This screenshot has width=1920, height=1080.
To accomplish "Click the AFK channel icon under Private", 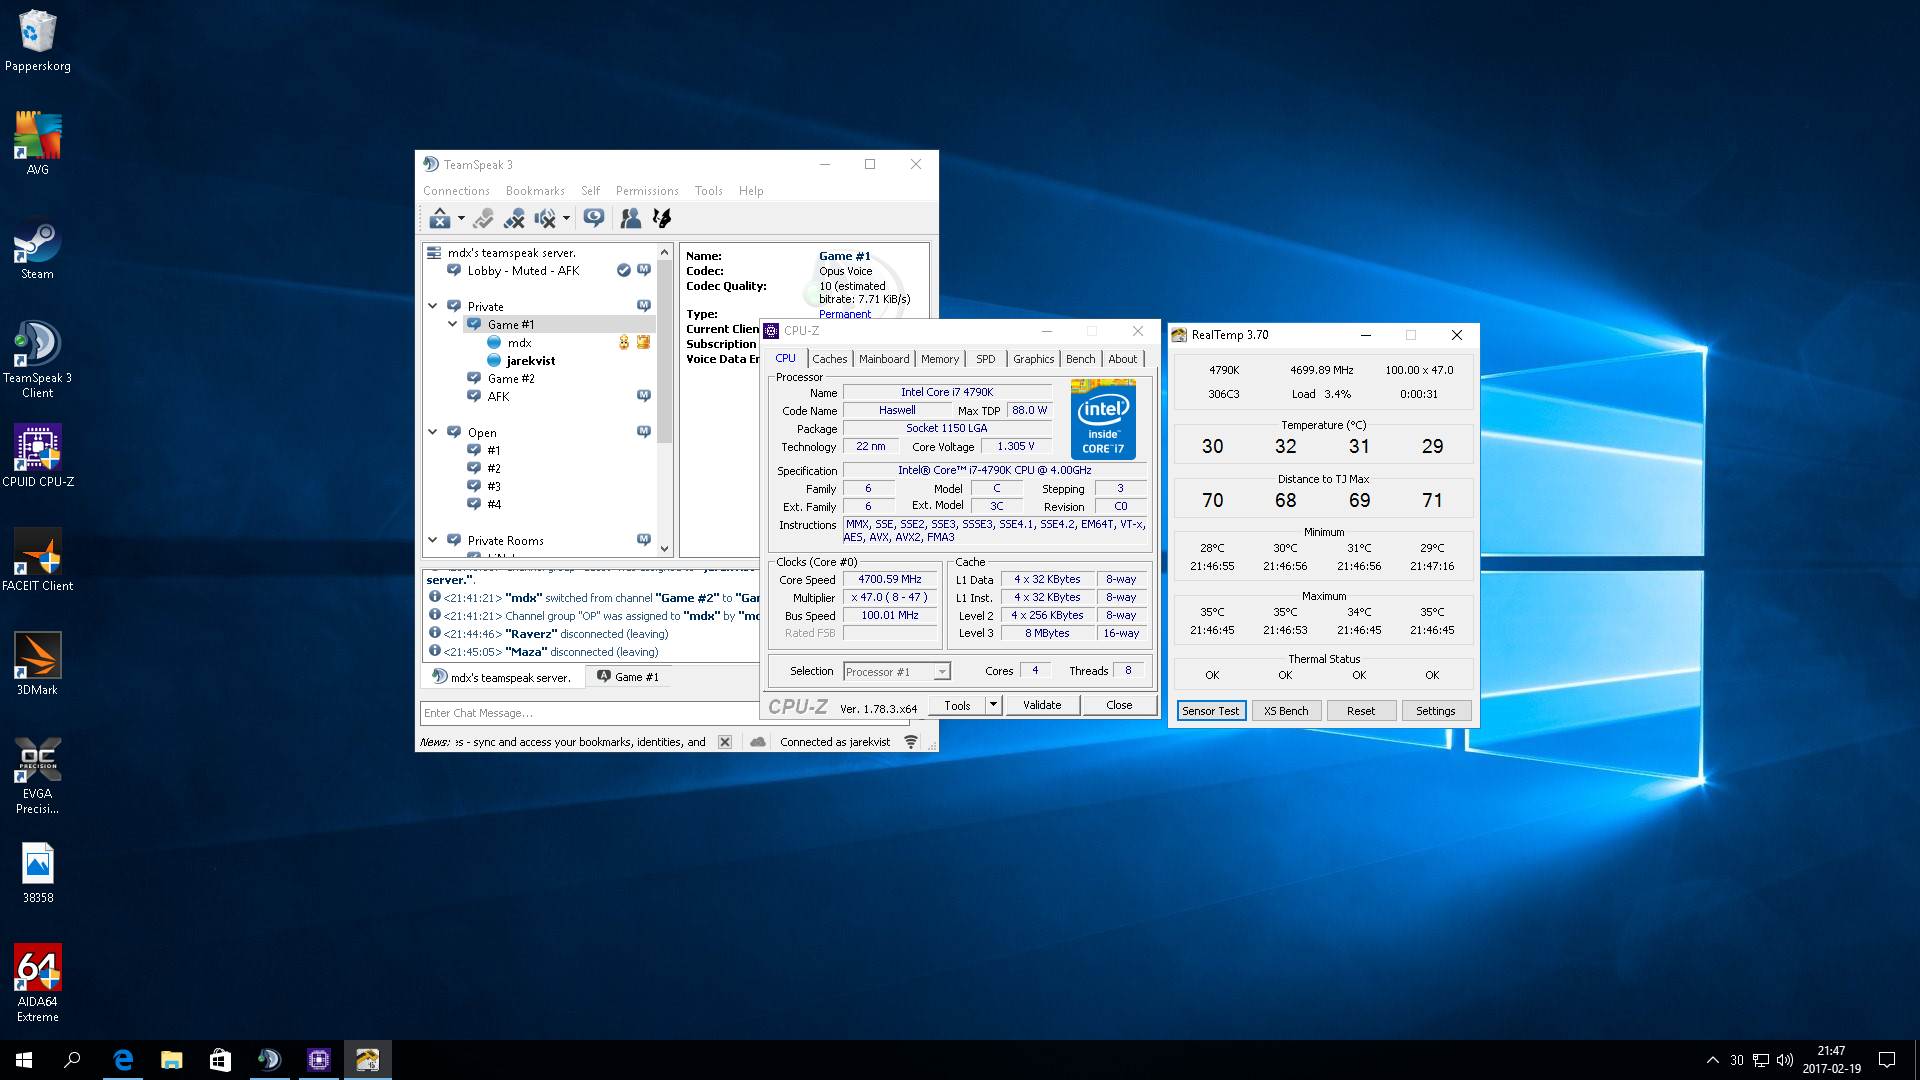I will point(474,397).
